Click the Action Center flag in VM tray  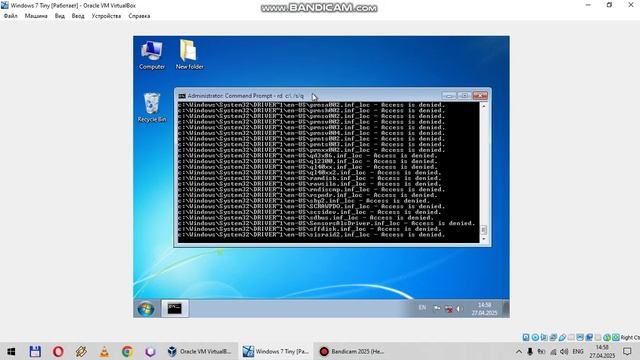click(437, 308)
